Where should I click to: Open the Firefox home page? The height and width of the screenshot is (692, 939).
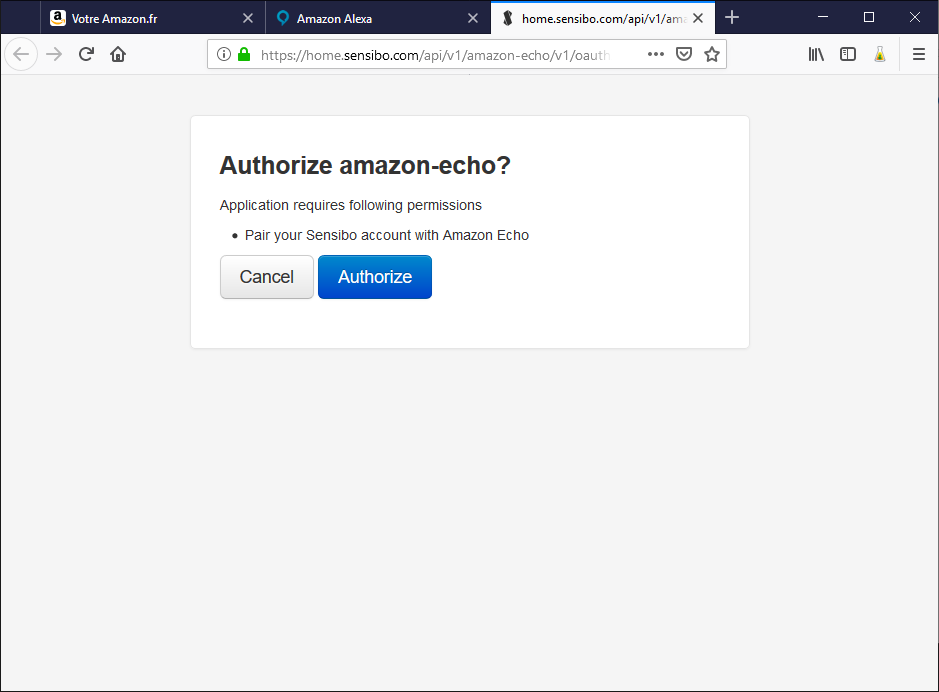click(x=118, y=54)
